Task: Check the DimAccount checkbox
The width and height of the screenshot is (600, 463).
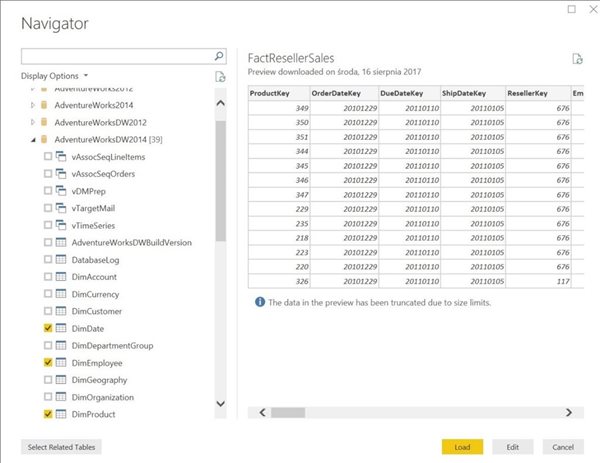Action: coord(48,276)
